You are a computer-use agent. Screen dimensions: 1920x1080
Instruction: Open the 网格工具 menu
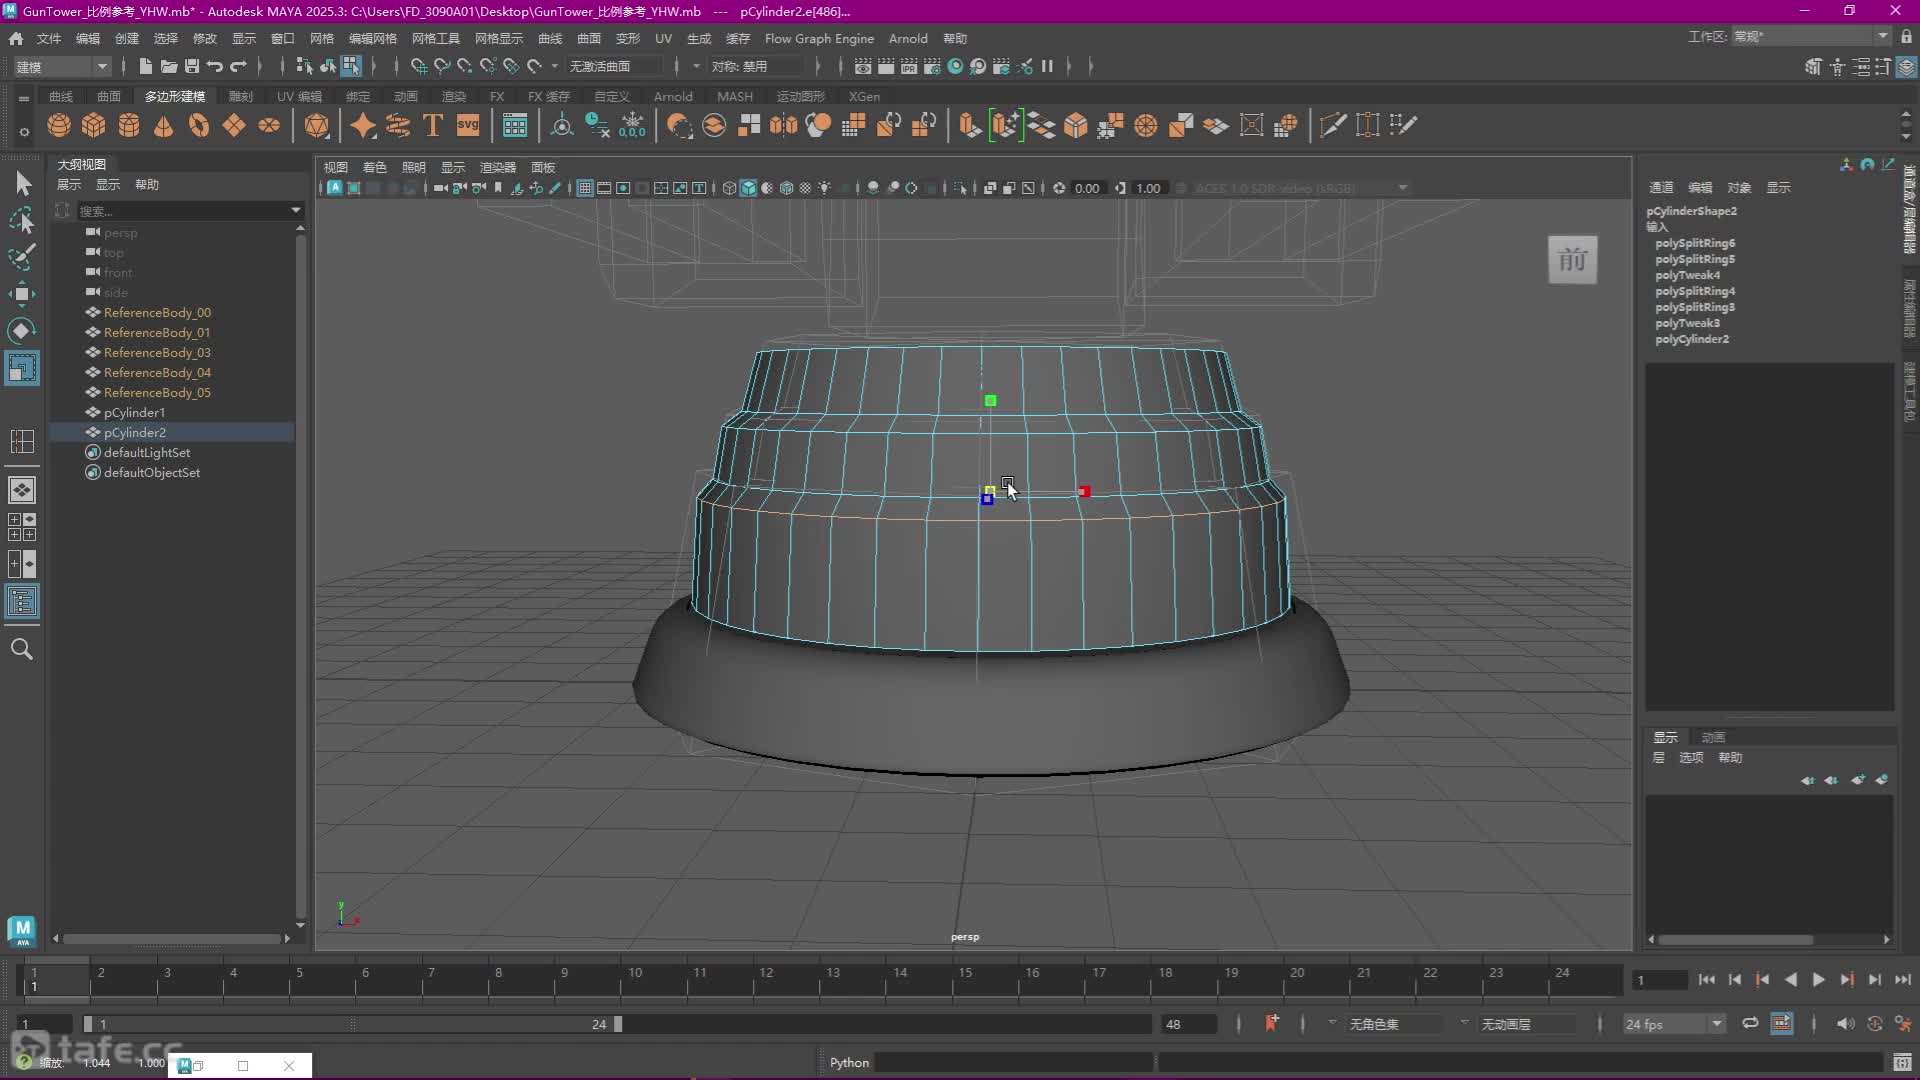point(435,38)
